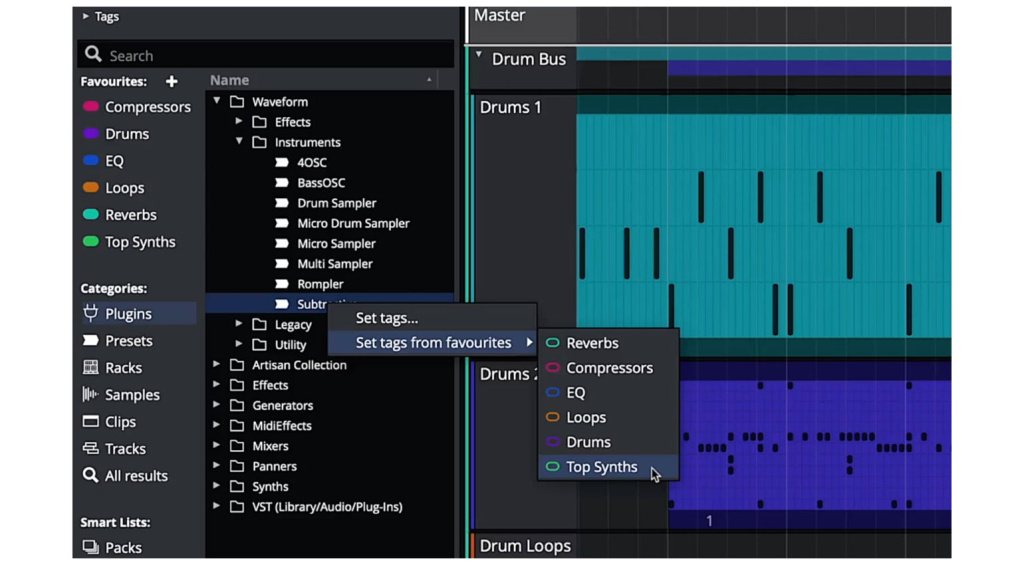Select the Master track header

(522, 24)
